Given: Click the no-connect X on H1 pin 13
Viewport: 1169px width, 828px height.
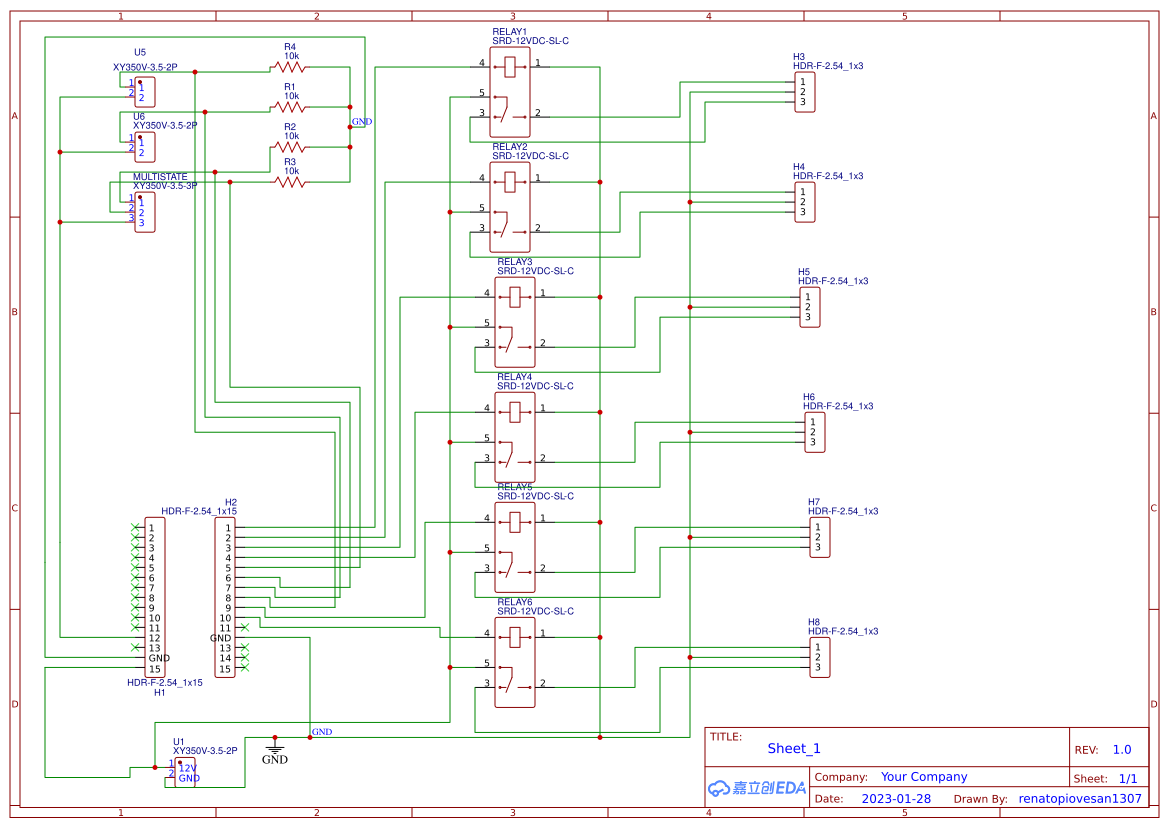Looking at the screenshot, I should coord(134,648).
